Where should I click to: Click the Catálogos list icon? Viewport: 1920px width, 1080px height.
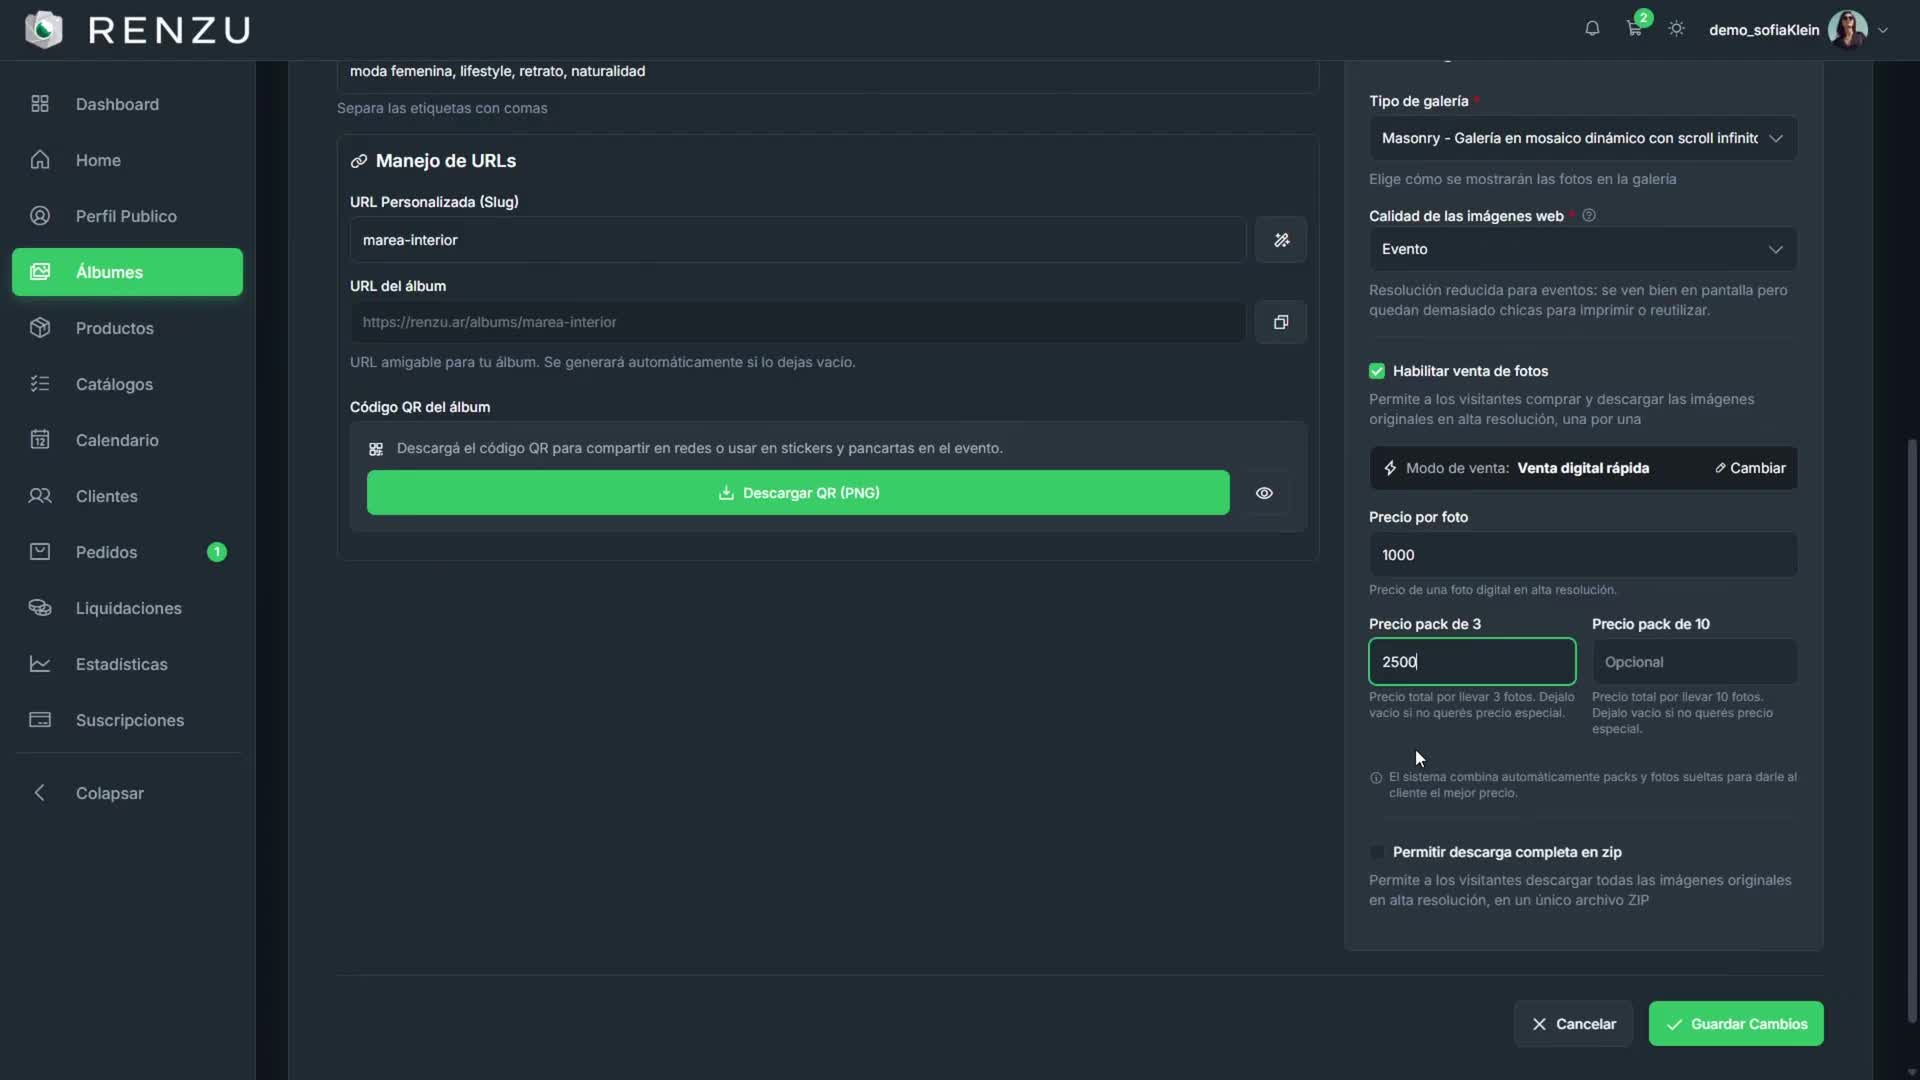tap(40, 384)
